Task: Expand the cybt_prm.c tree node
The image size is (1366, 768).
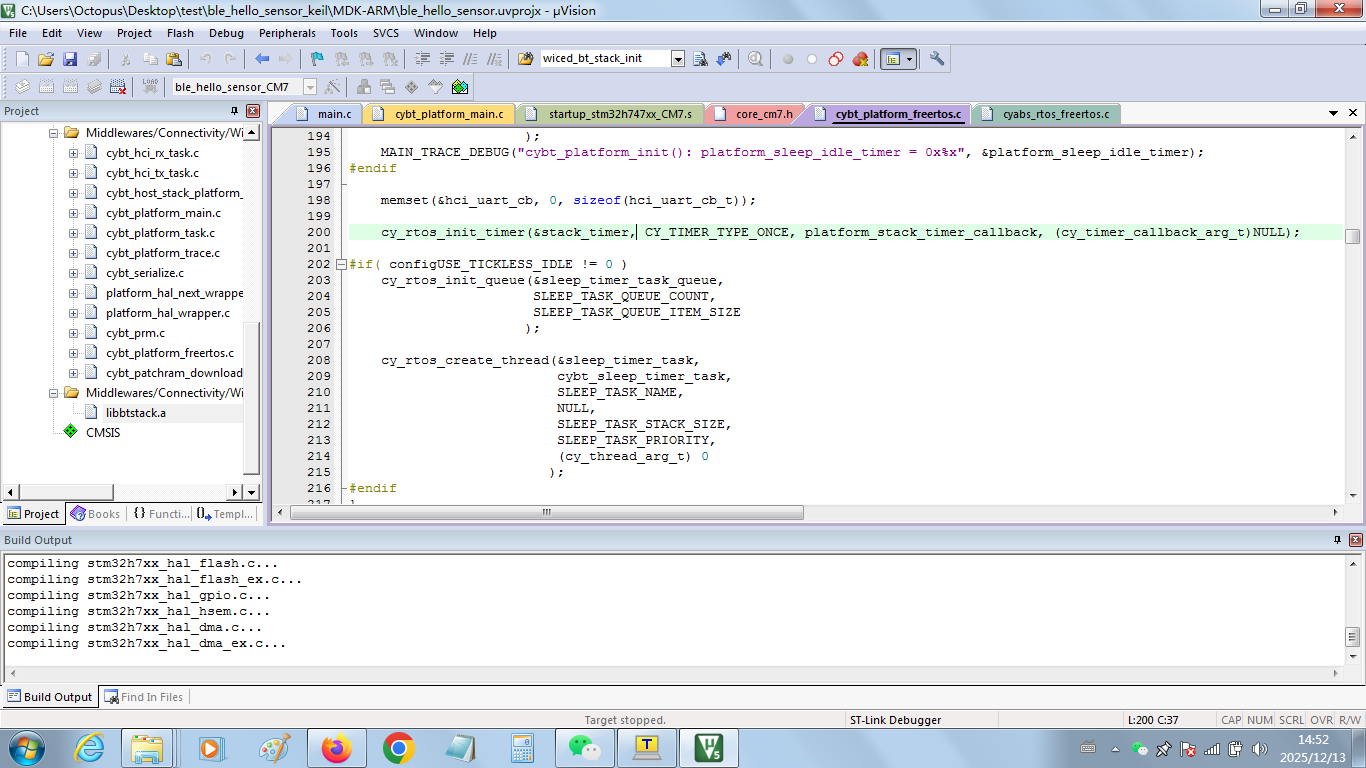Action: 73,333
